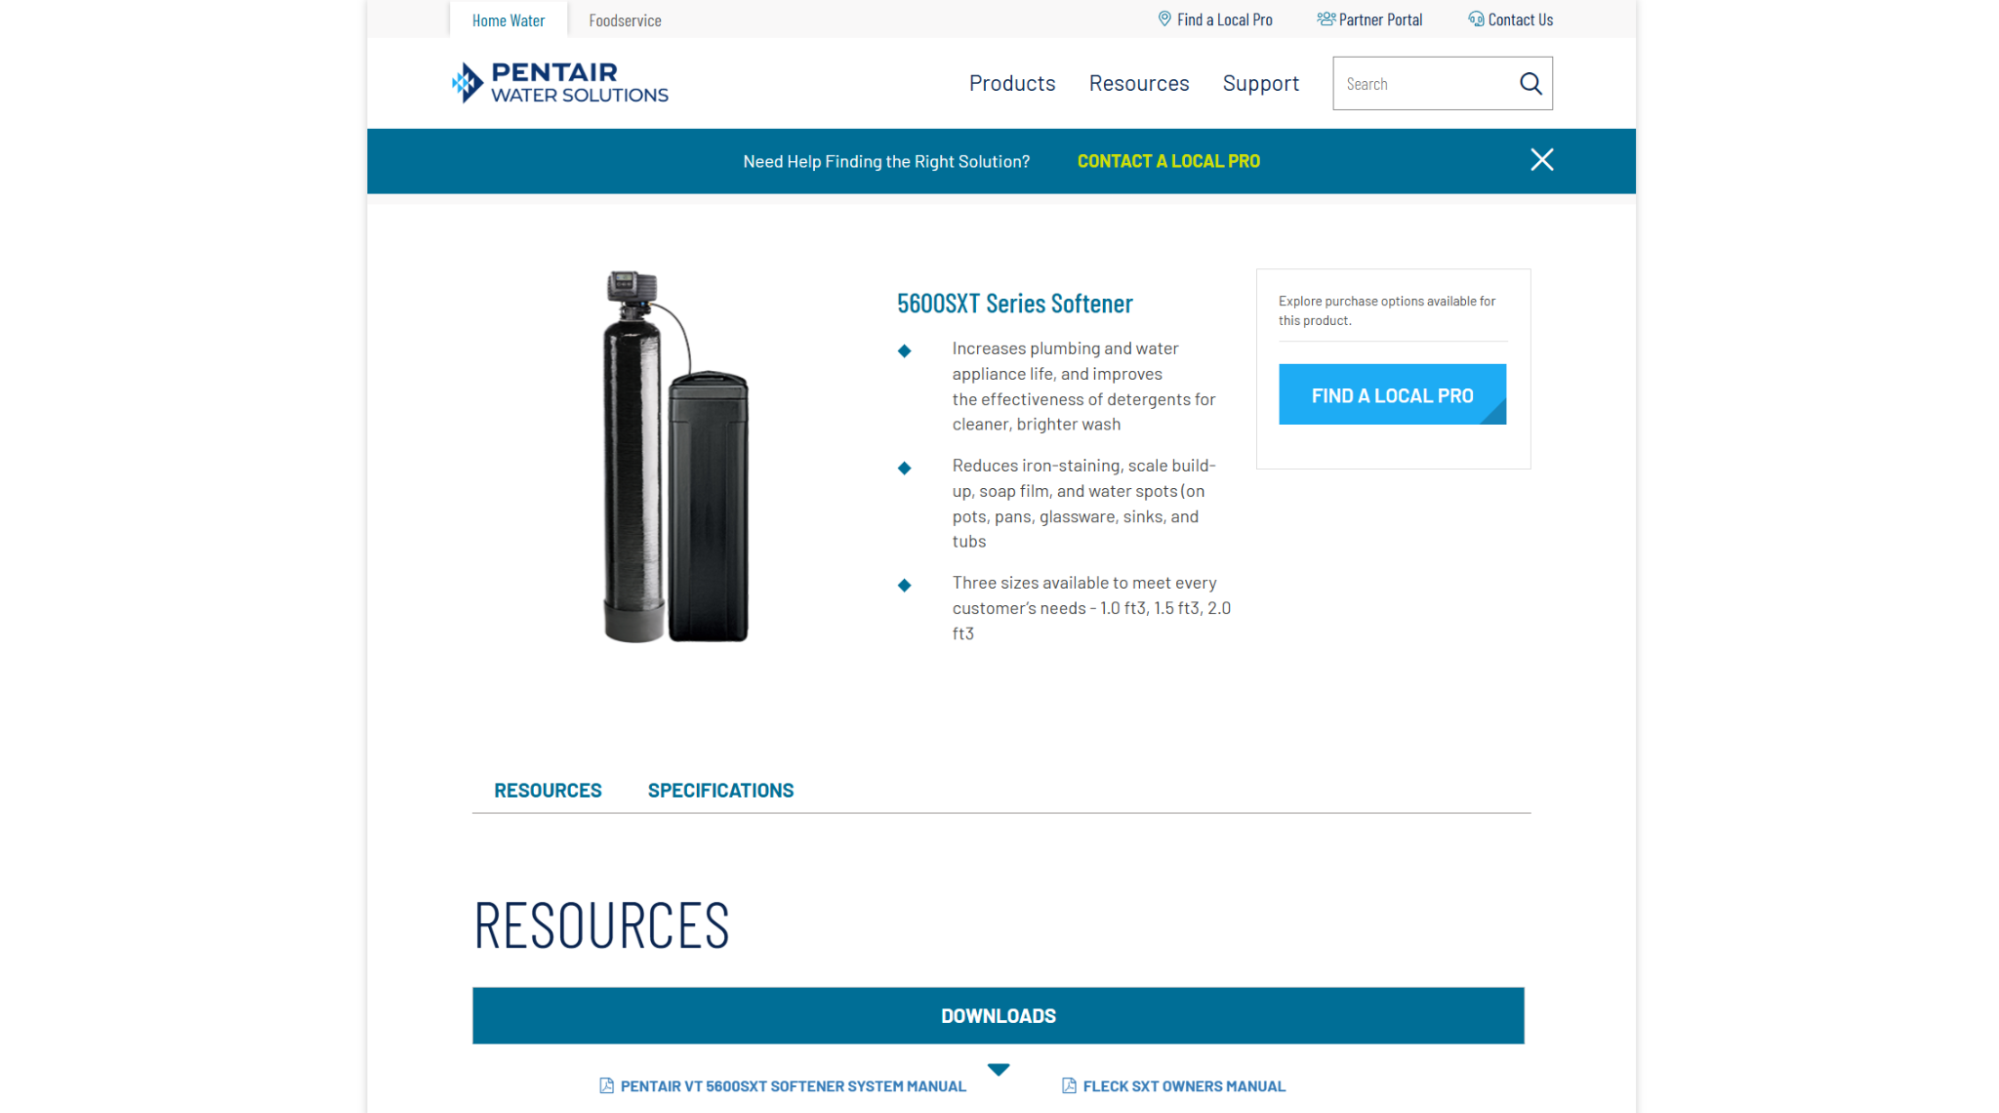Click the Find a Local Pro button
This screenshot has width=1999, height=1113.
tap(1392, 395)
